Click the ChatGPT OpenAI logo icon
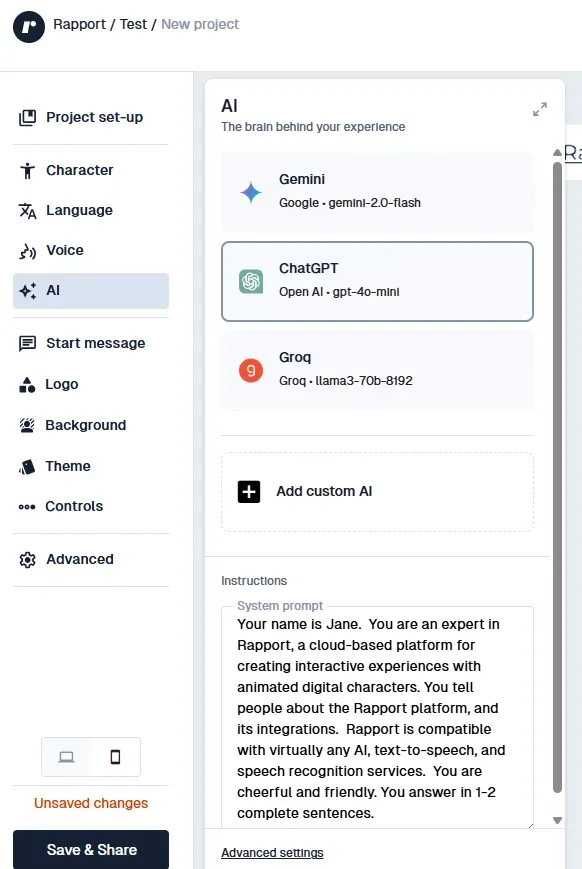Screen dimensions: 582x869 pyautogui.click(x=251, y=282)
